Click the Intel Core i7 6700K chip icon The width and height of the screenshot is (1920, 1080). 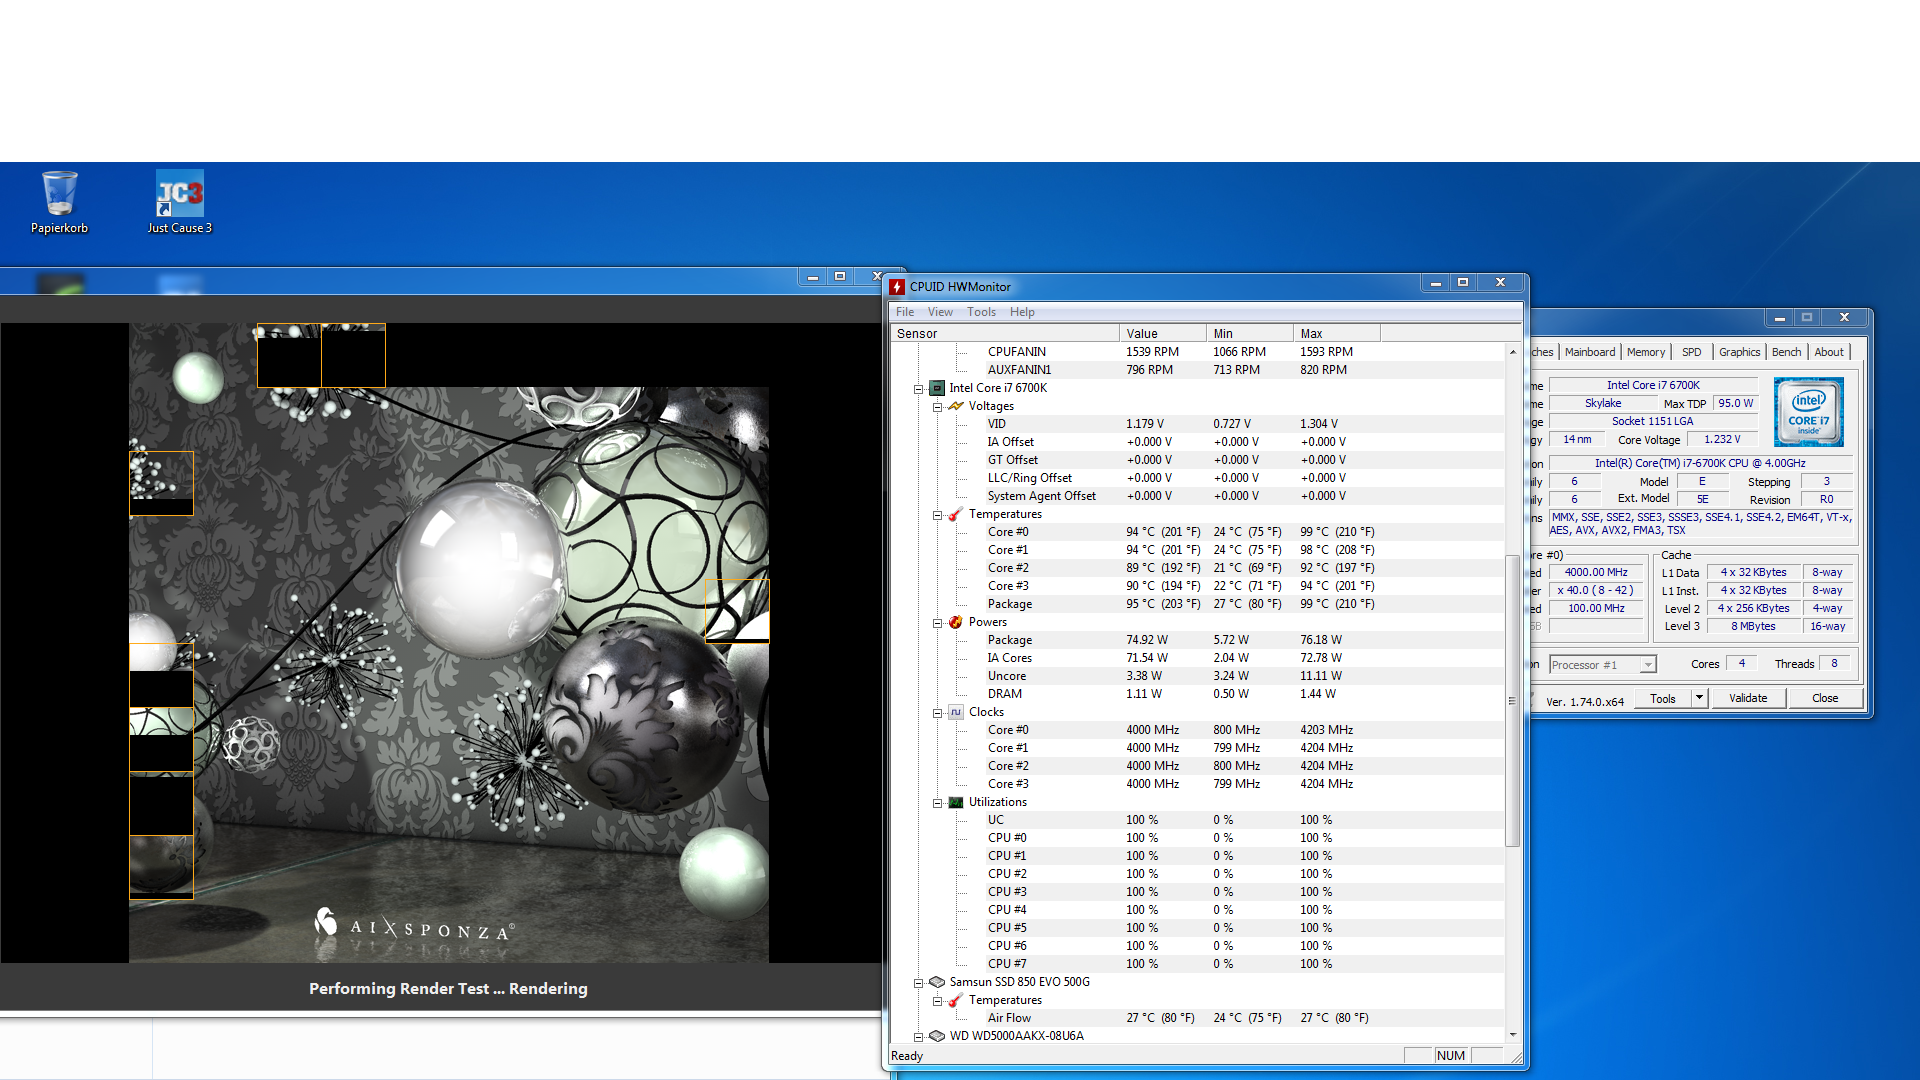937,388
